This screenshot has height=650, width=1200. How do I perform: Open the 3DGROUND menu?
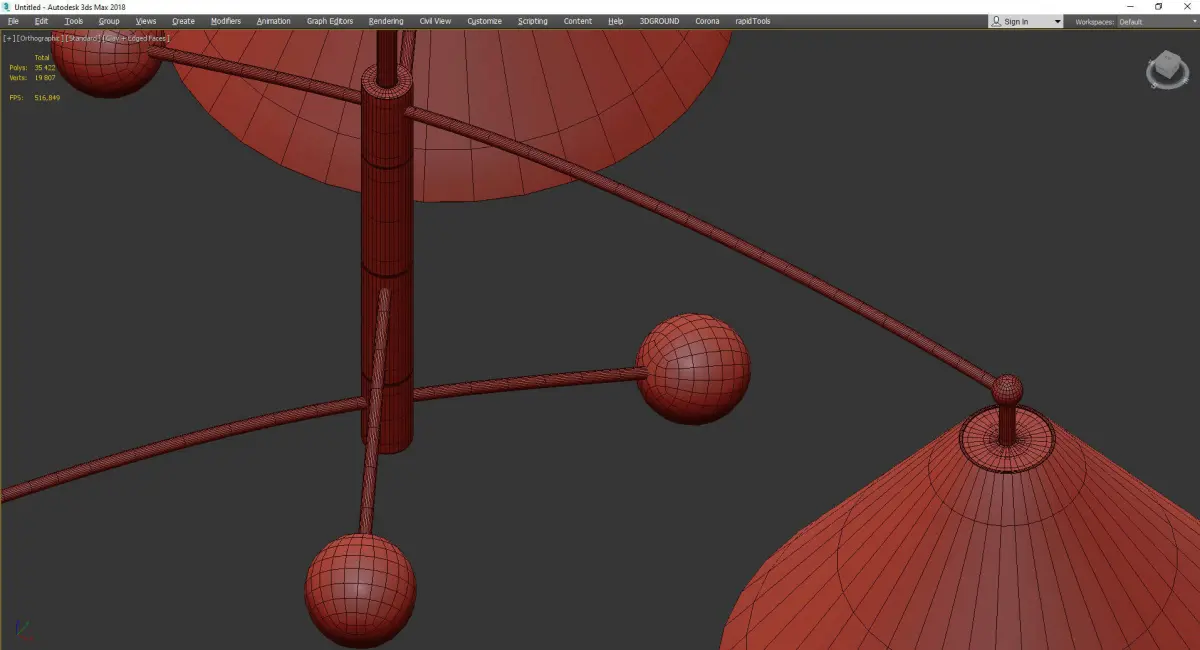pos(659,21)
